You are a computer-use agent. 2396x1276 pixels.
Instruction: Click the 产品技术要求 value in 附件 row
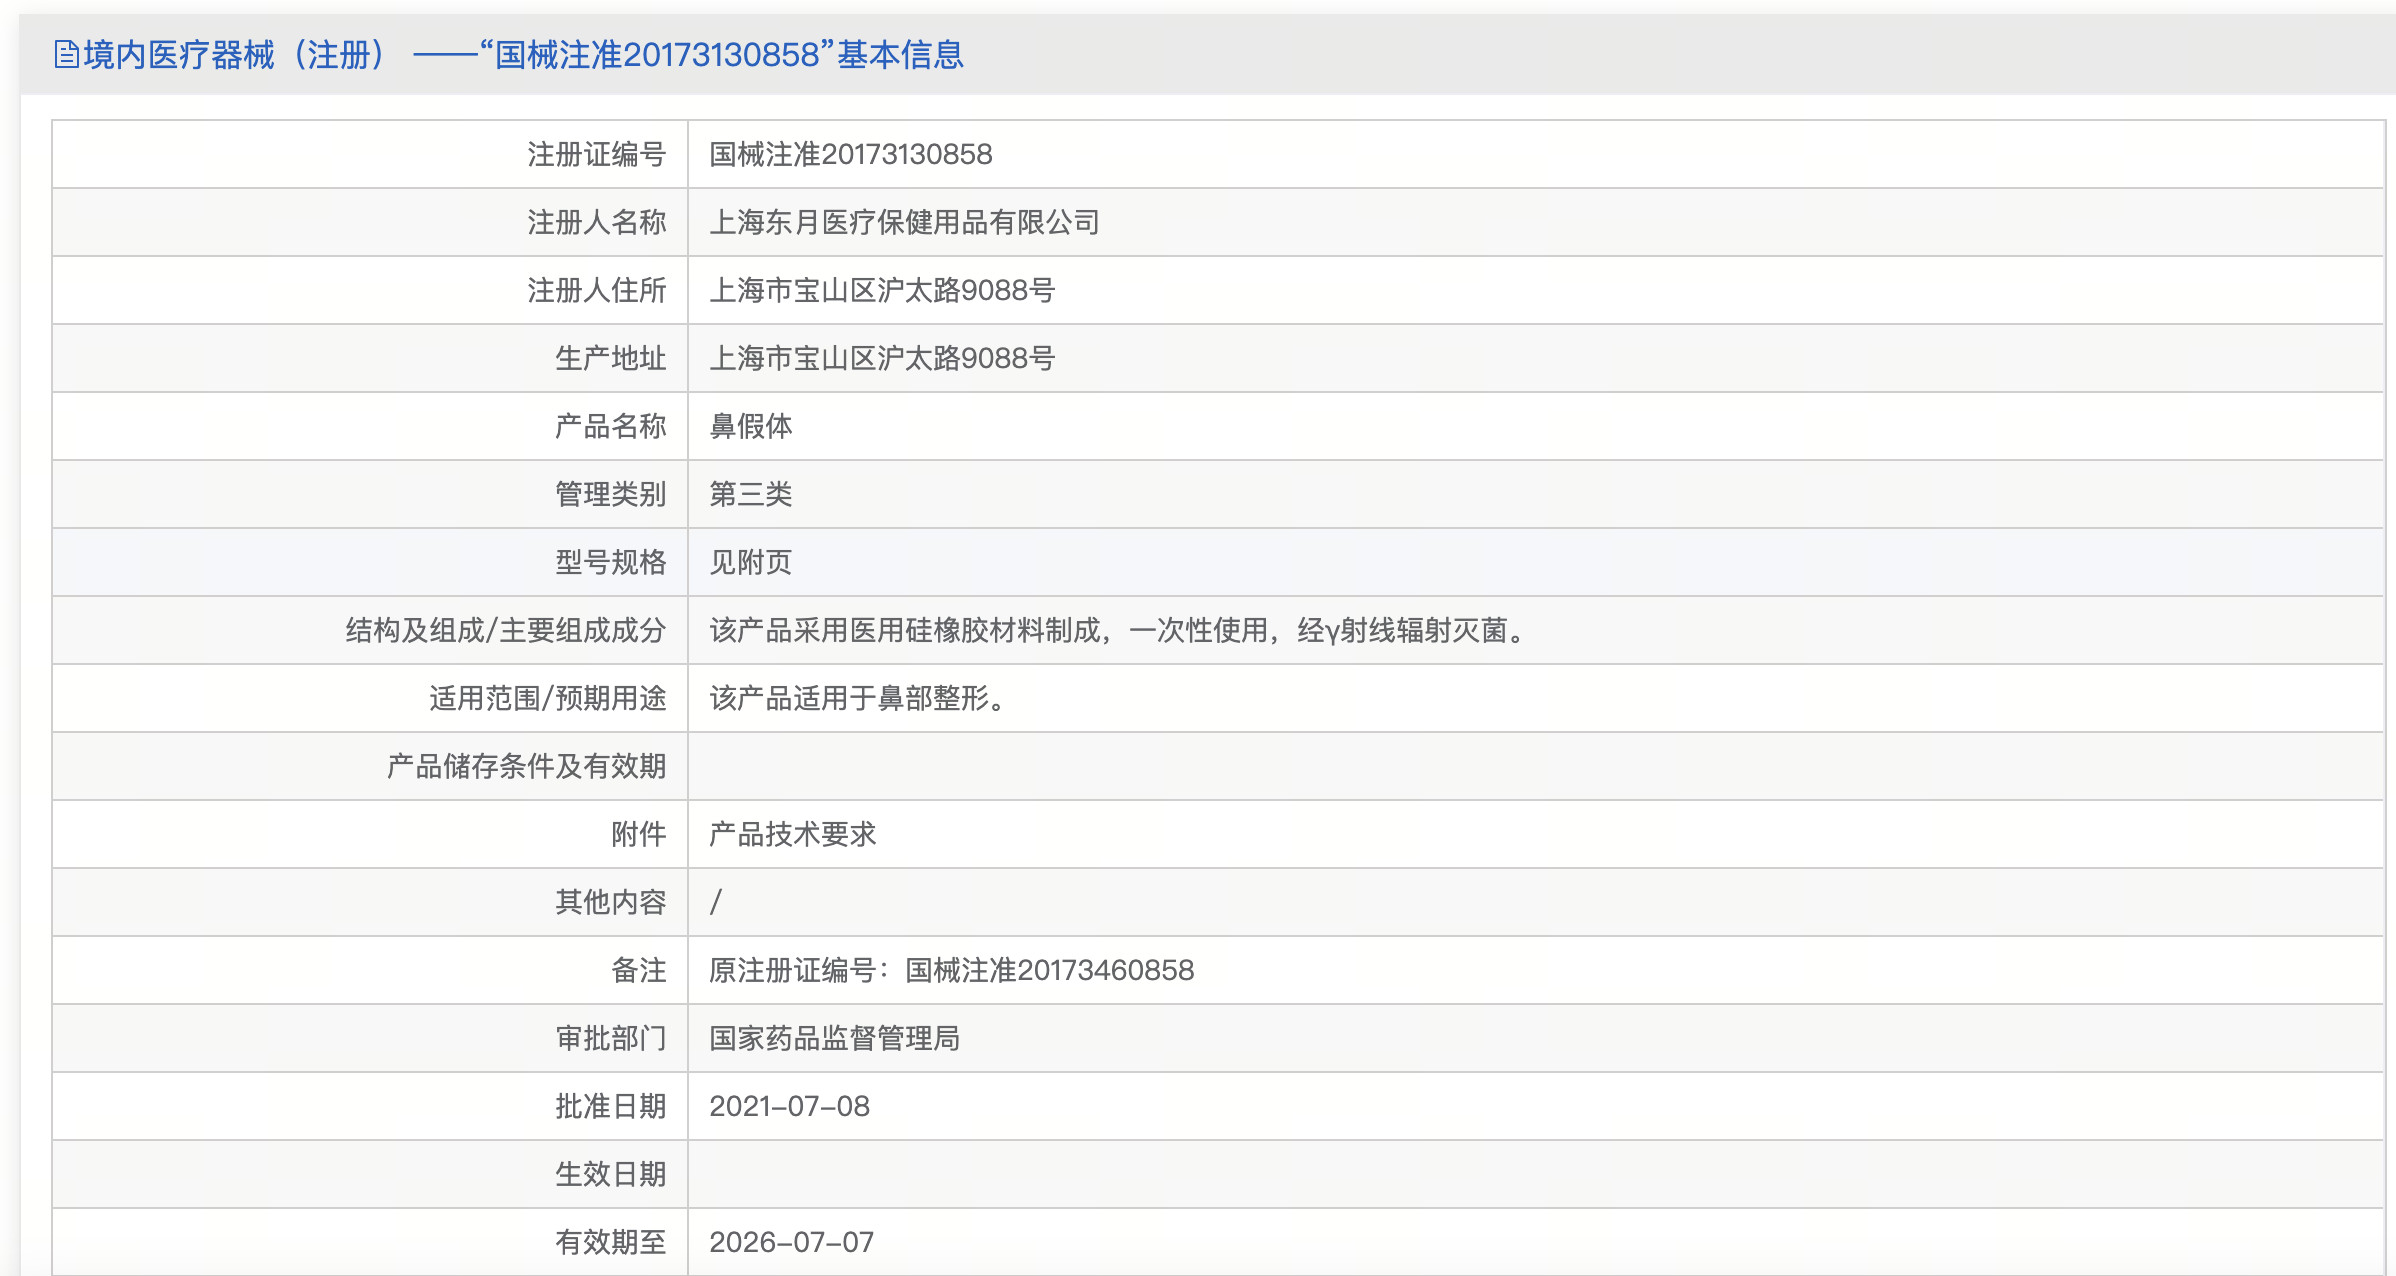pos(793,834)
